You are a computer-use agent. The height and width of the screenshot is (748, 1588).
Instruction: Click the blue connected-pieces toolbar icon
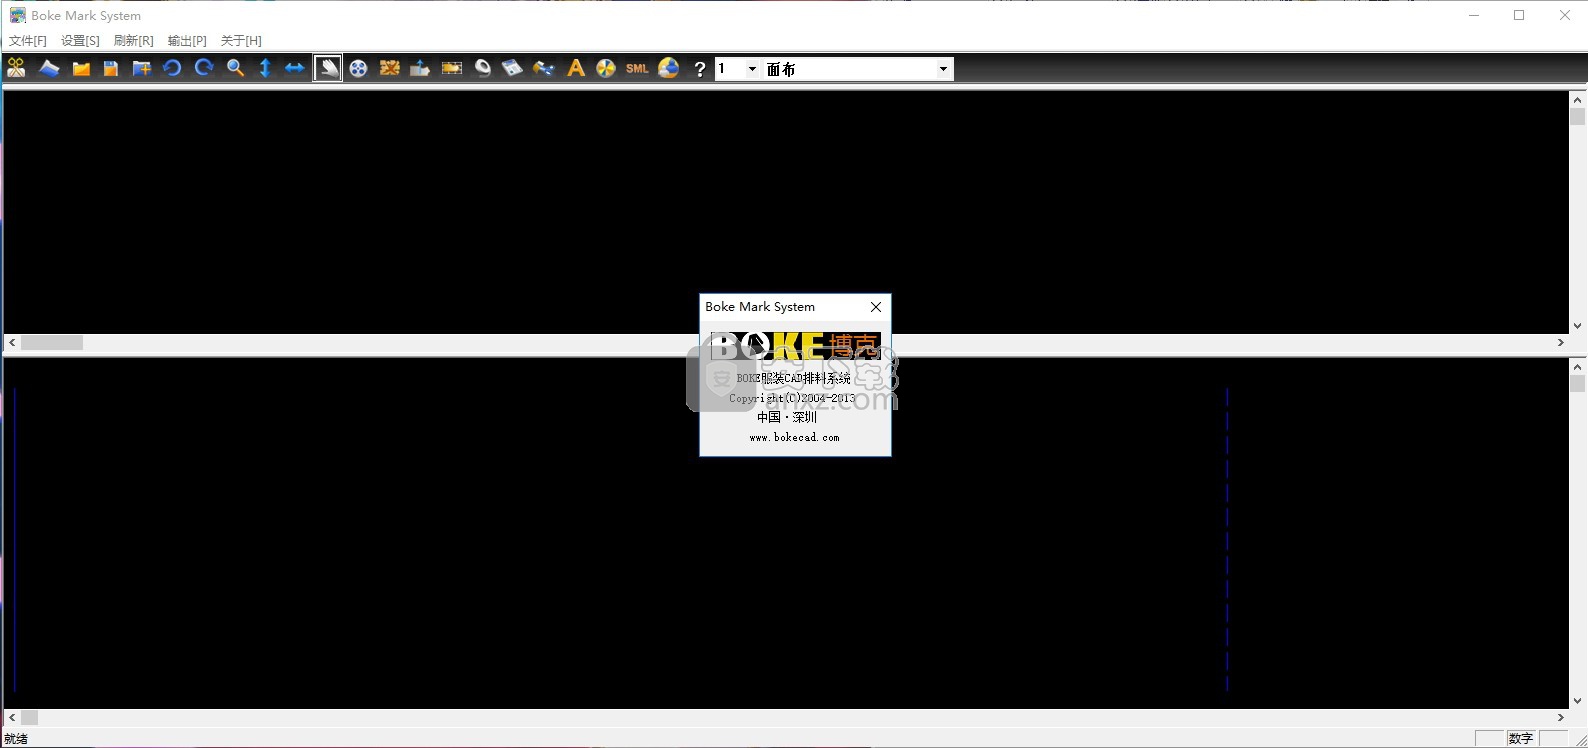[x=544, y=68]
